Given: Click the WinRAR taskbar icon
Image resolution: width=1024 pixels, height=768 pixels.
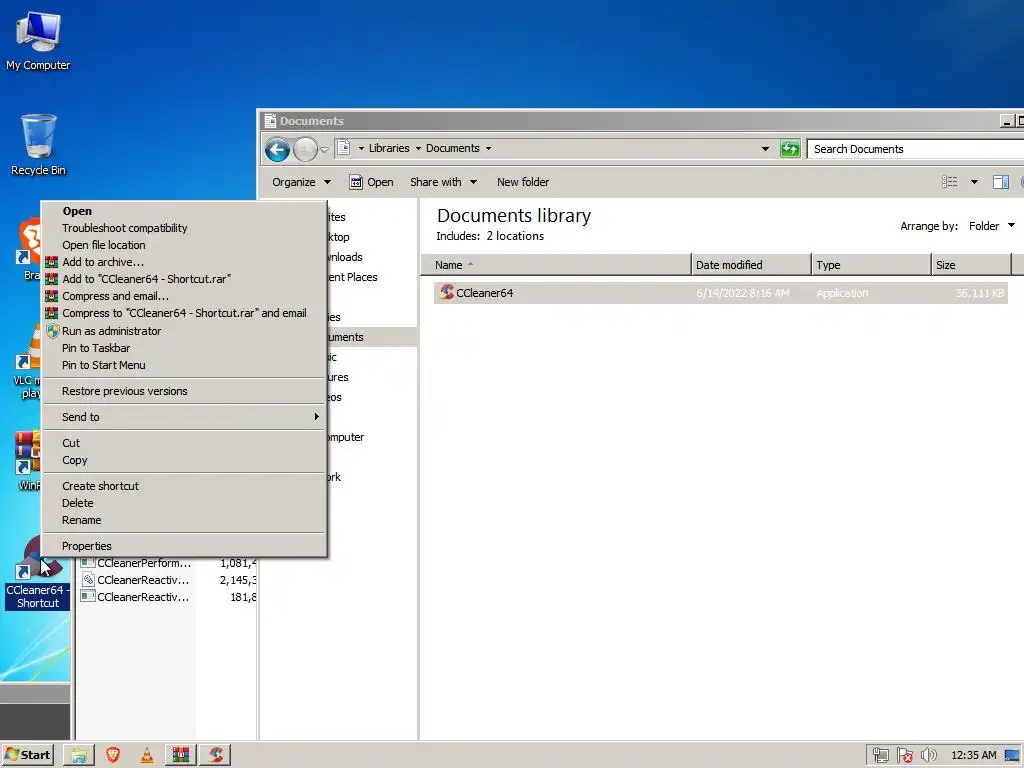Looking at the screenshot, I should click(181, 756).
